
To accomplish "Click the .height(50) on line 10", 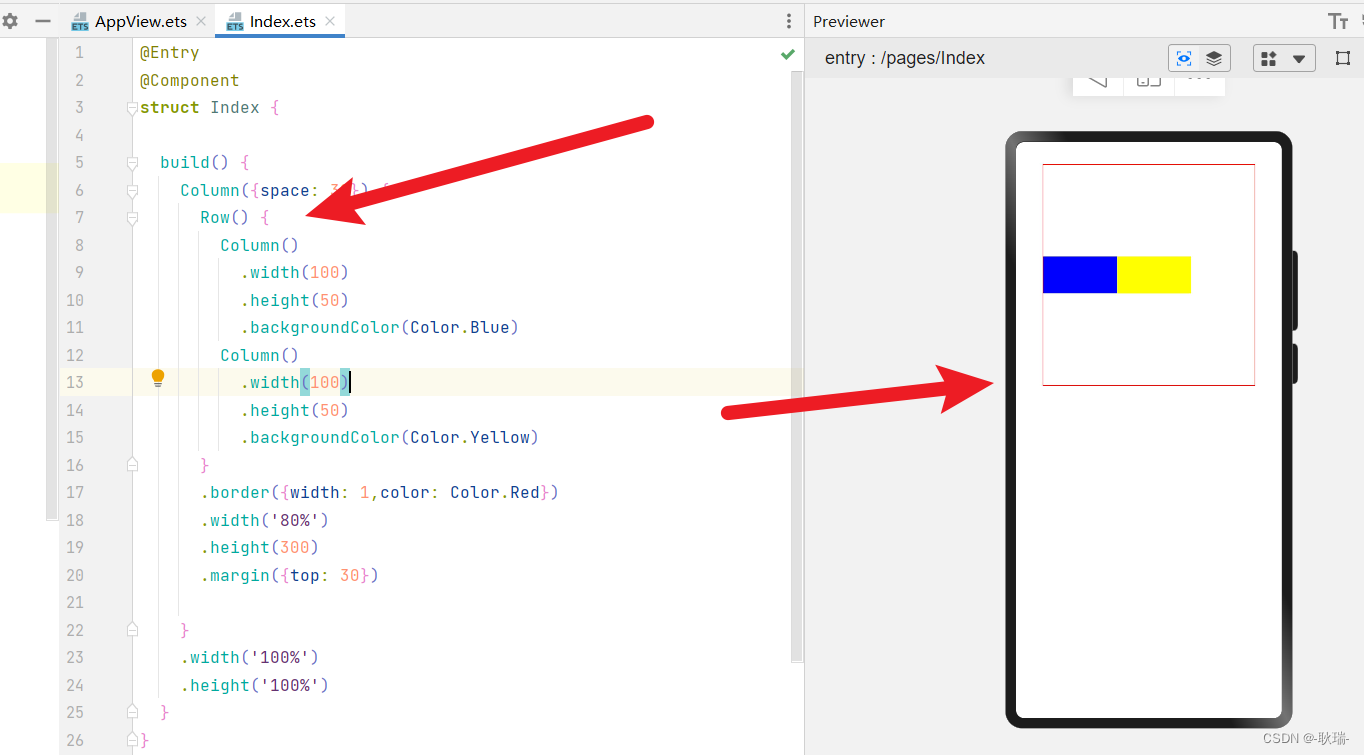I will (x=294, y=300).
